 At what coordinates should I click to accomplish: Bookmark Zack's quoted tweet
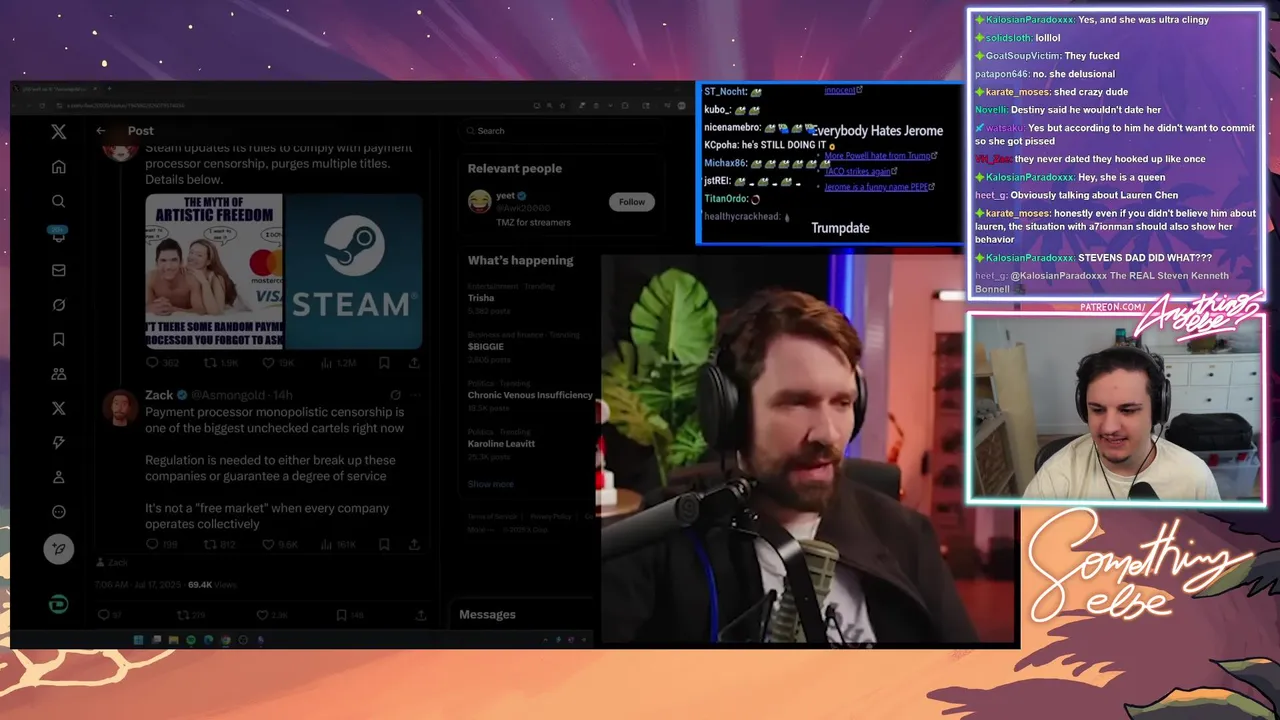coord(384,545)
